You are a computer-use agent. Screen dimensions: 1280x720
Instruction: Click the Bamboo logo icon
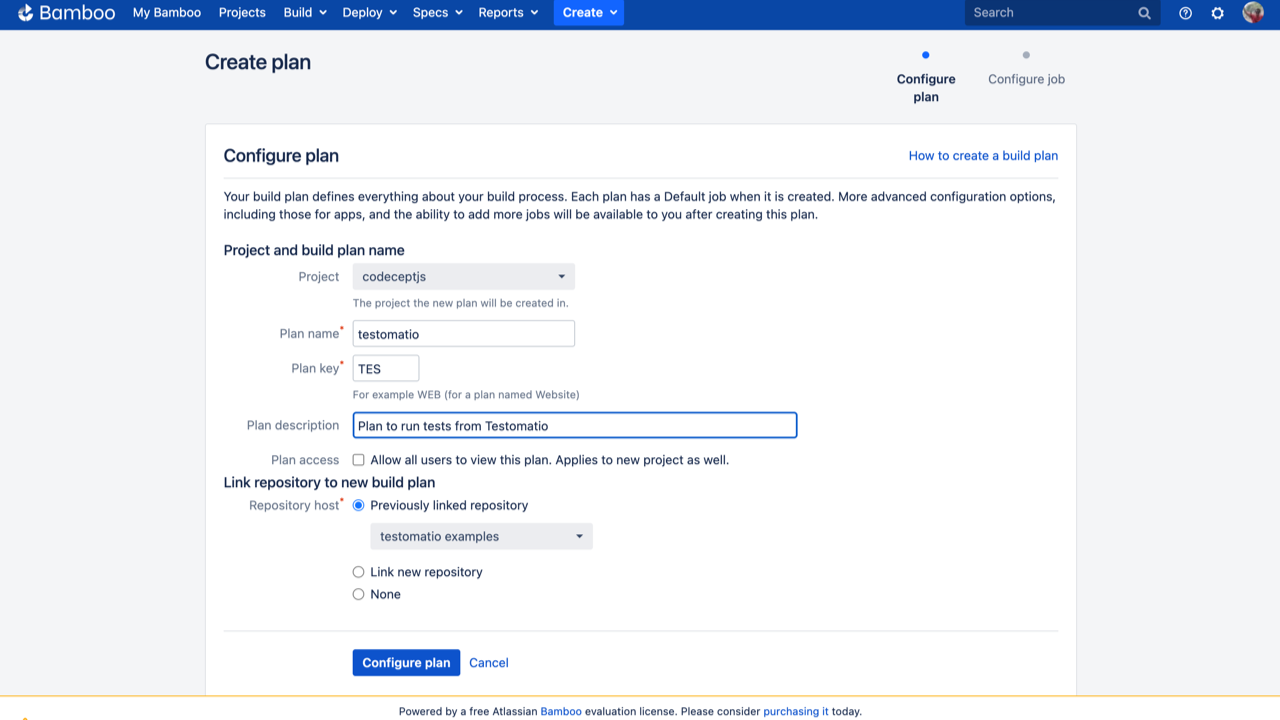pyautogui.click(x=26, y=13)
